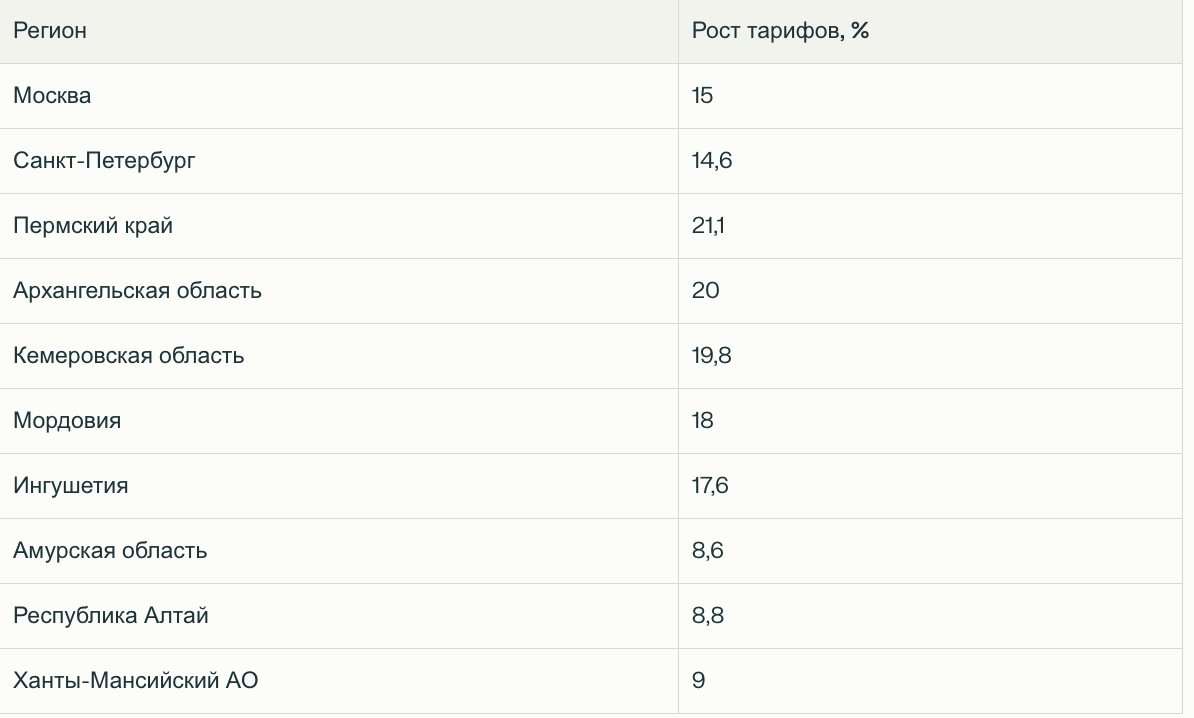Click the tariff value 17,6
Image resolution: width=1194 pixels, height=718 pixels.
710,486
